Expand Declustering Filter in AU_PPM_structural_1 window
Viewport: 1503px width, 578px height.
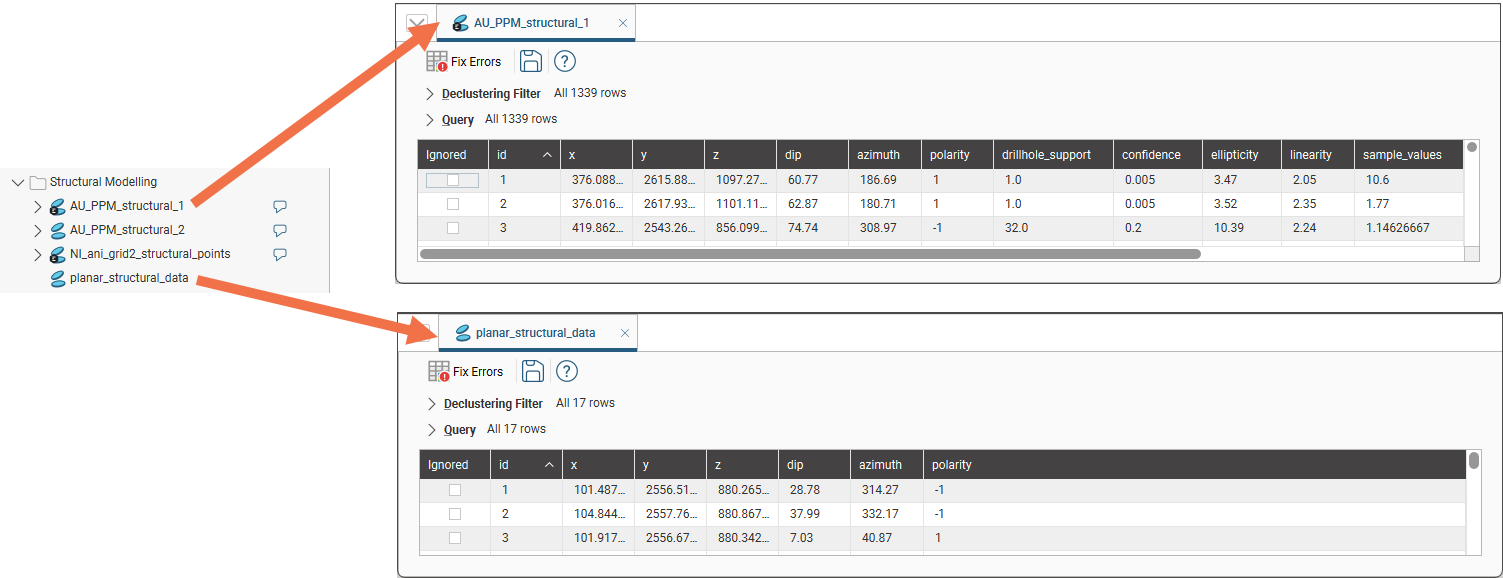pos(430,94)
